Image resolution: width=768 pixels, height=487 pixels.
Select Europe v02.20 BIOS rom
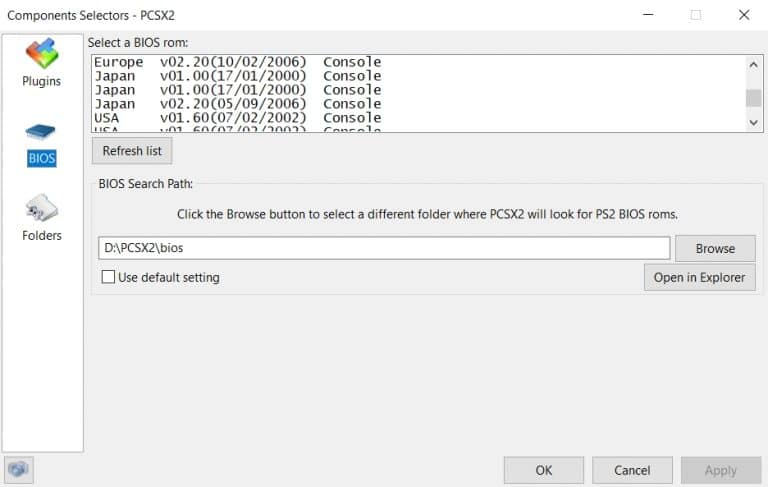[238, 62]
